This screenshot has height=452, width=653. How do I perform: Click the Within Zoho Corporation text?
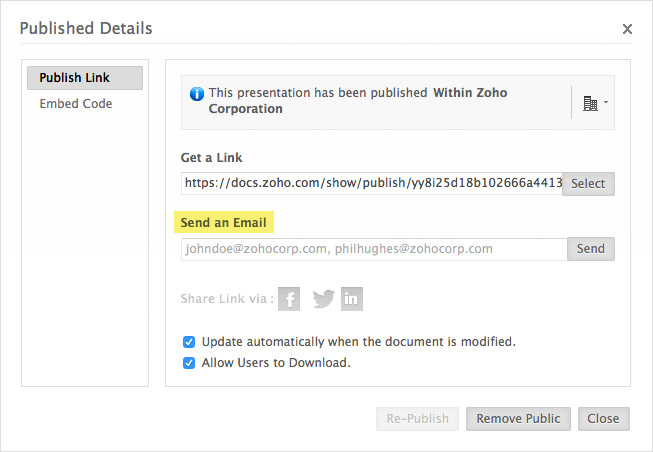[358, 100]
